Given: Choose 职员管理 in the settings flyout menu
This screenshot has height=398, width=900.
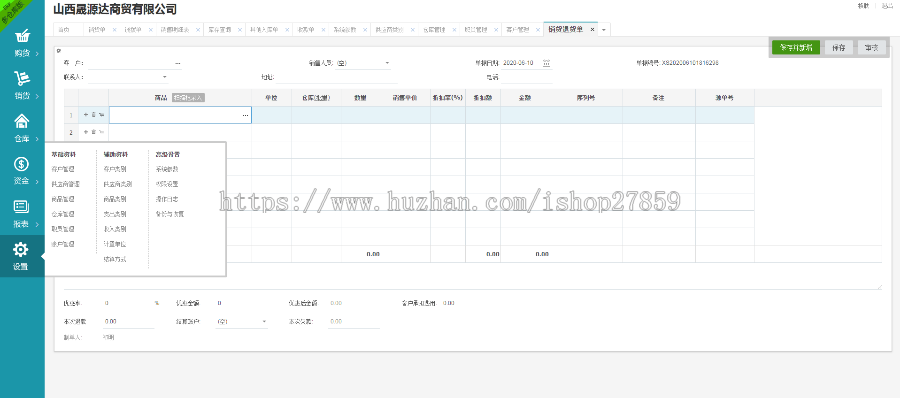Looking at the screenshot, I should (63, 229).
